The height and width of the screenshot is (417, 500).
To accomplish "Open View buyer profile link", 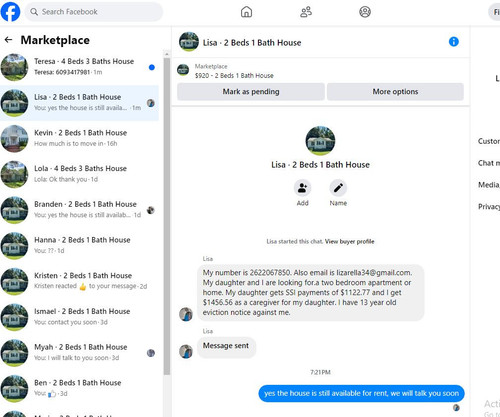I will [349, 241].
